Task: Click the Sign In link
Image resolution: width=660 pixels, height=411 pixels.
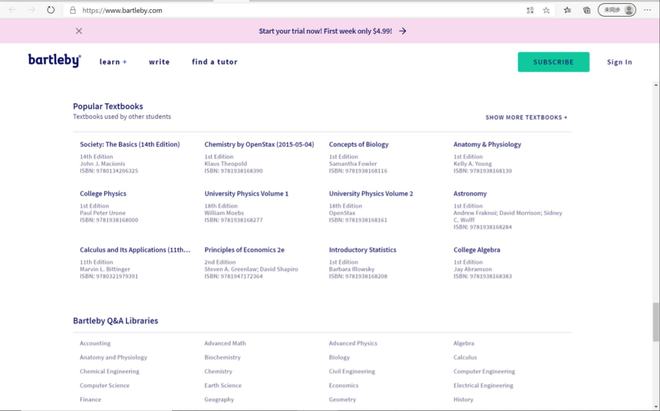Action: point(619,62)
